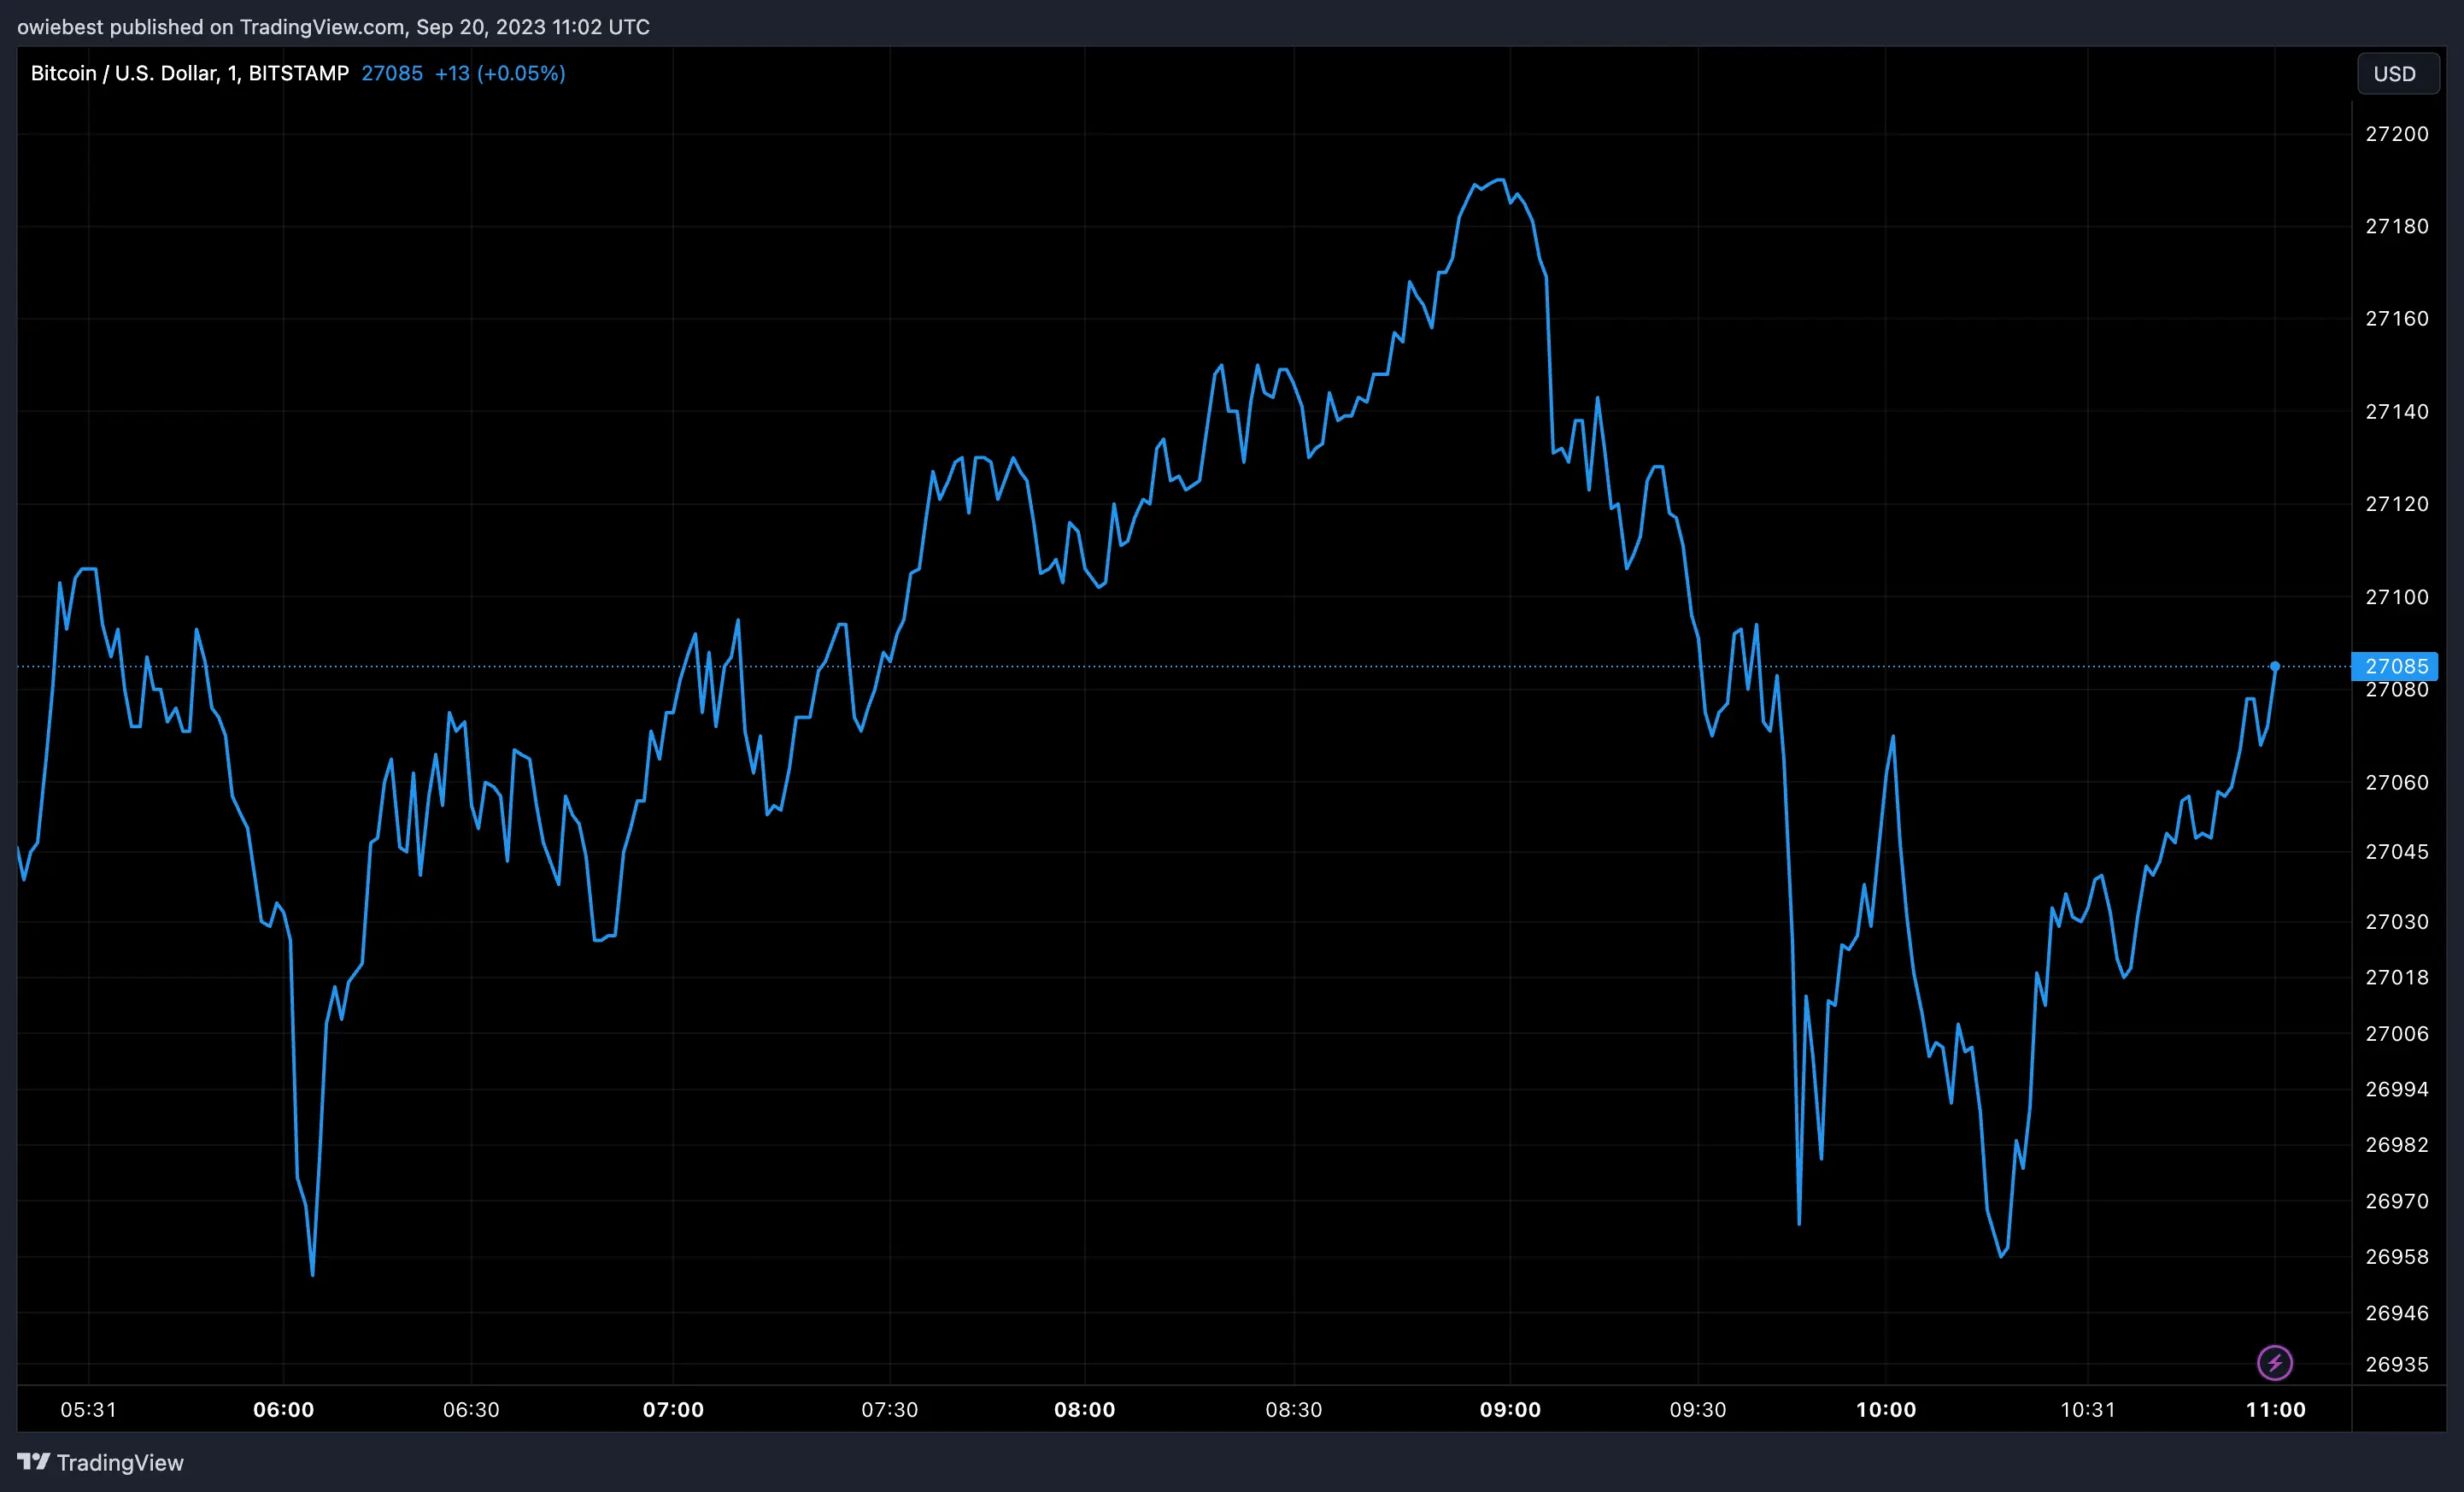Viewport: 2464px width, 1492px height.
Task: Click the blue price marker dot
Action: click(x=2276, y=666)
